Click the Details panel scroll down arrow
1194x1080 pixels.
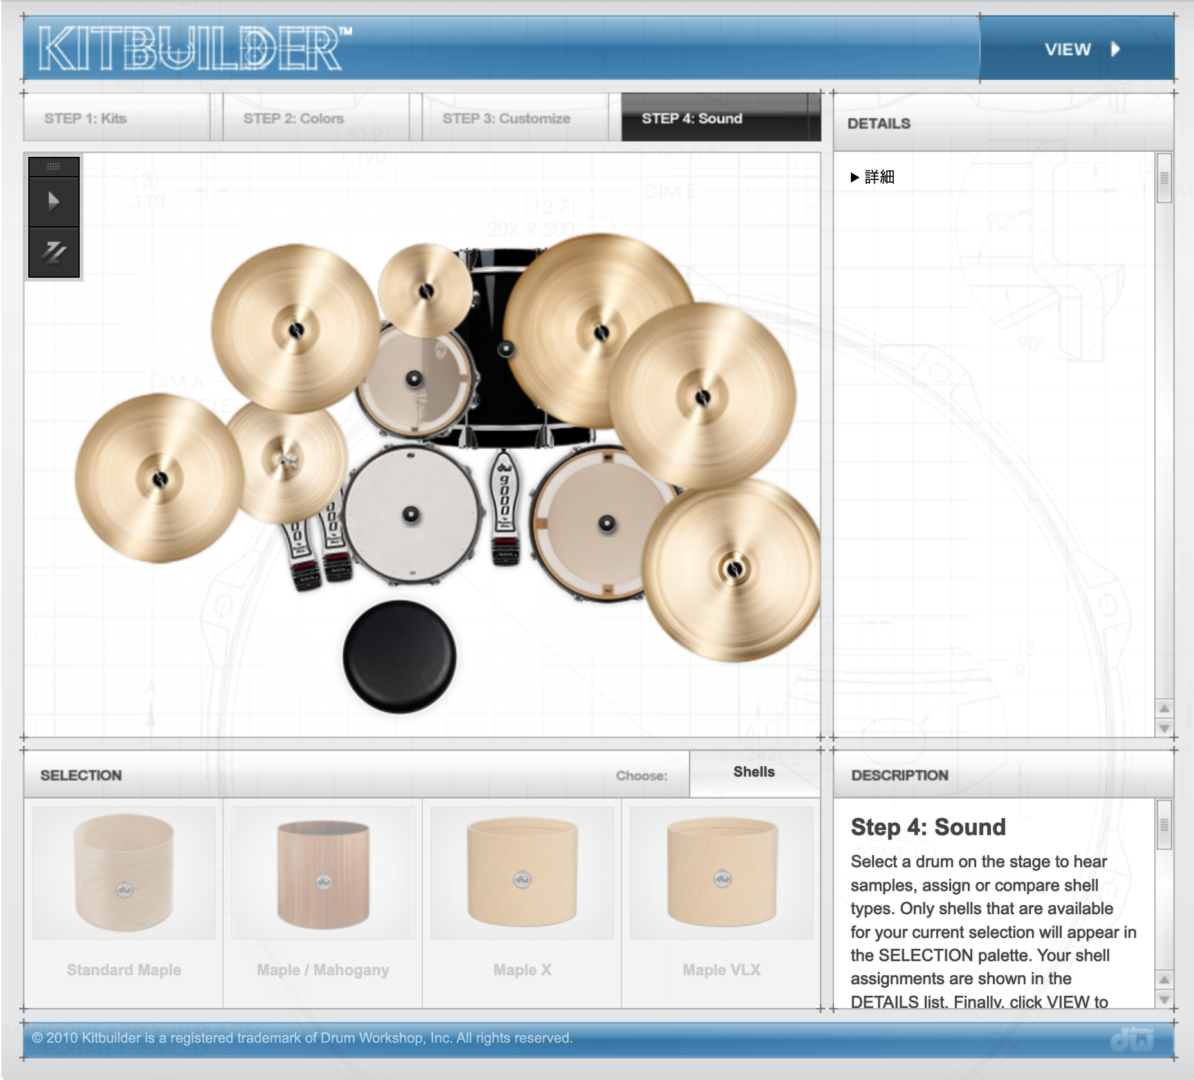[1164, 728]
